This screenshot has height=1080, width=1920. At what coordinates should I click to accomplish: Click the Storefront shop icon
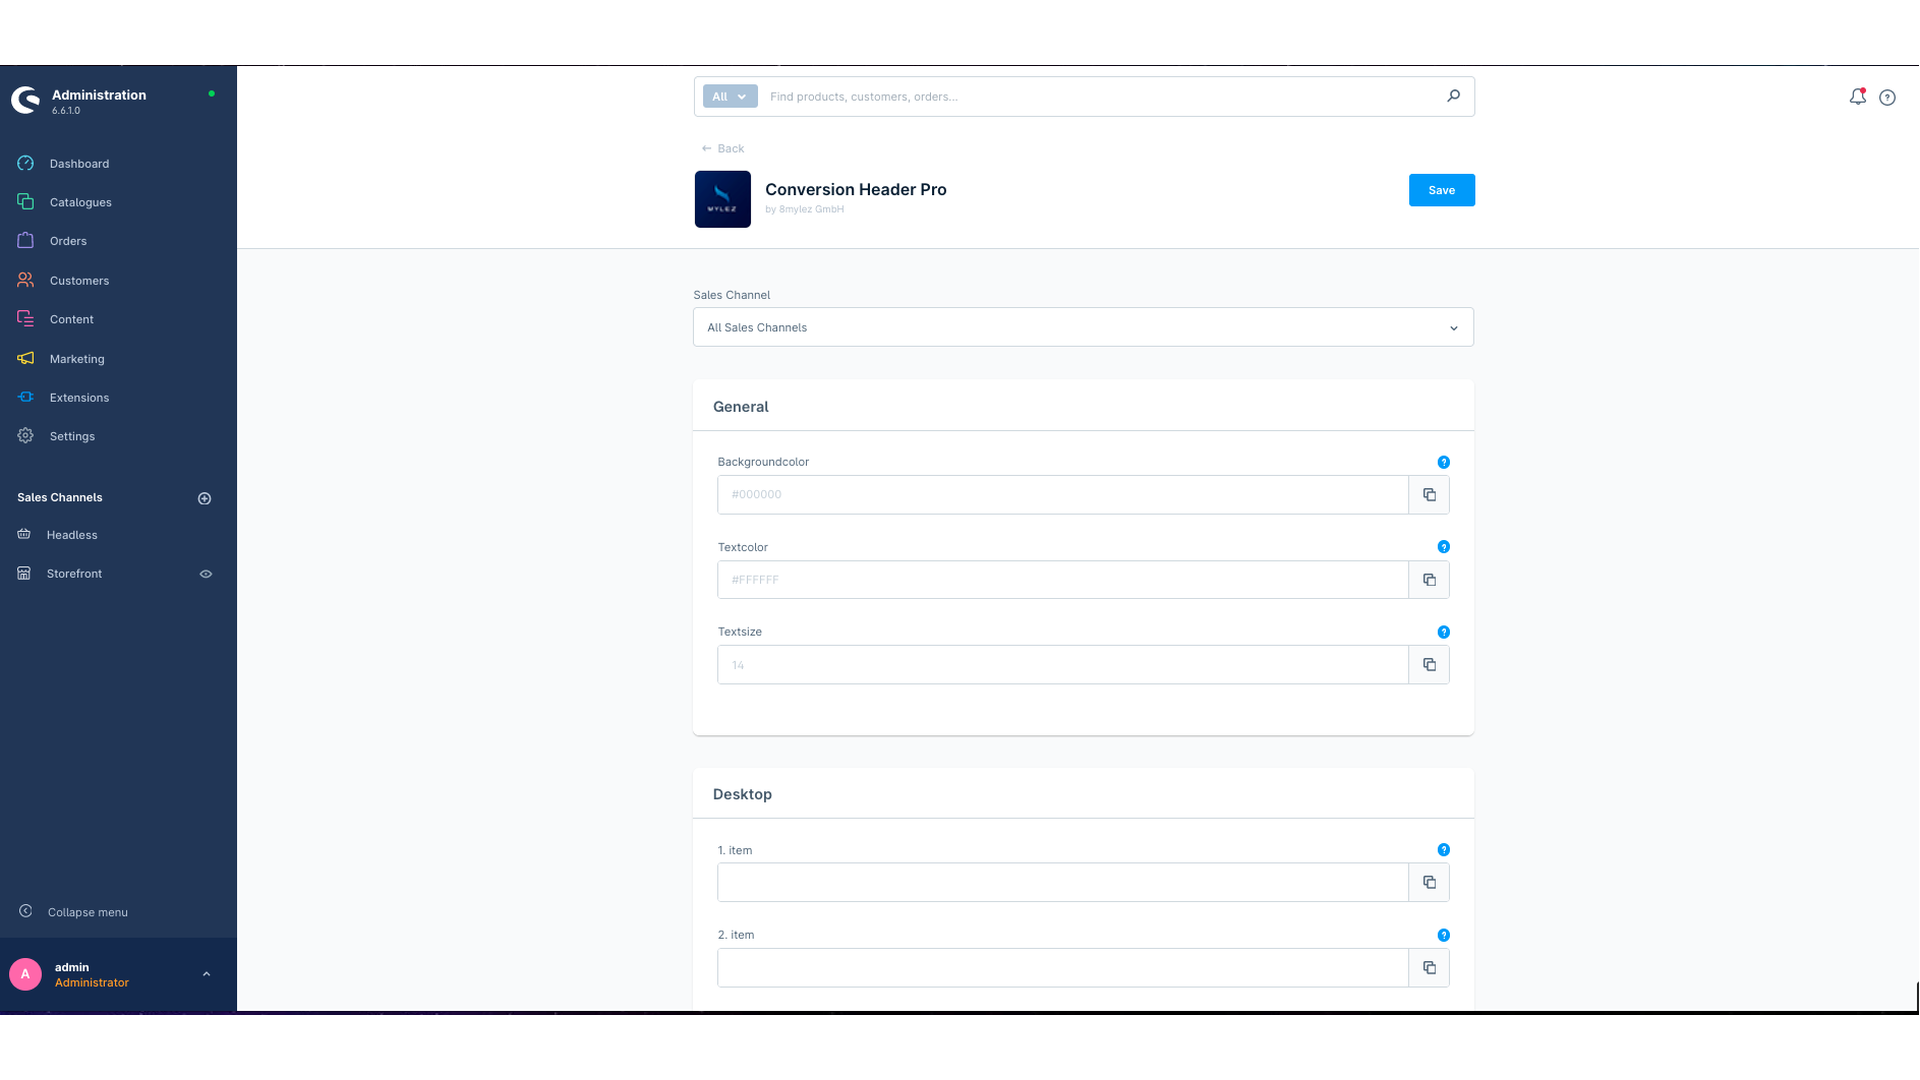coord(24,573)
